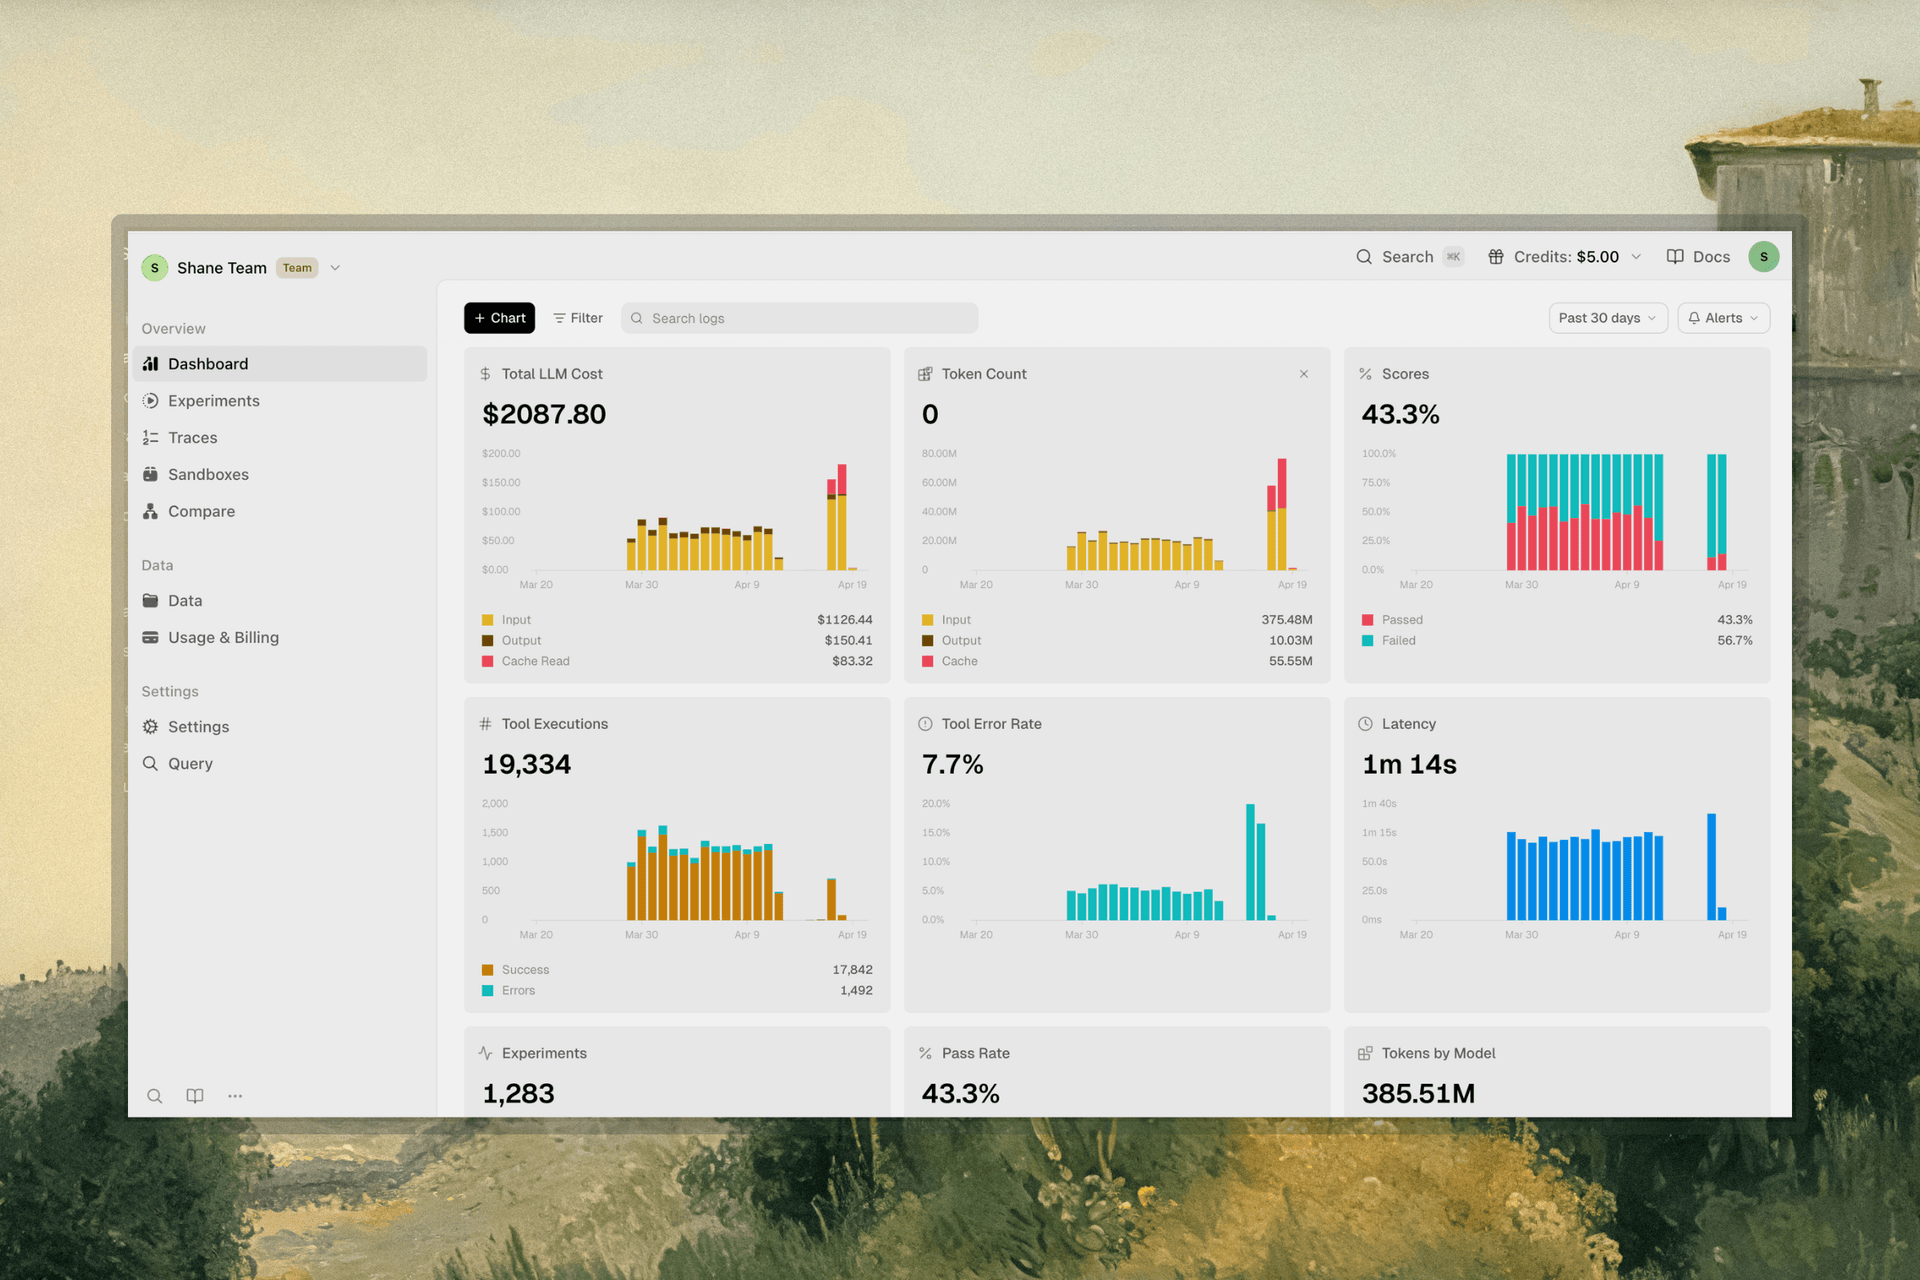The image size is (1920, 1280).
Task: Open the ellipsis menu at sidebar bottom
Action: point(235,1096)
